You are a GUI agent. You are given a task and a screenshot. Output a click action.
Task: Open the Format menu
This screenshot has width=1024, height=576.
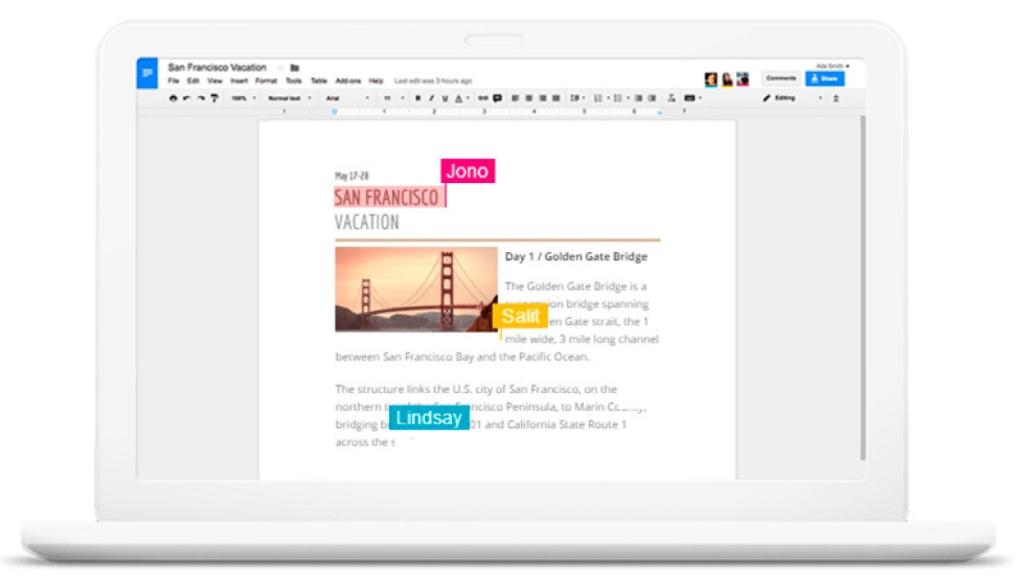265,80
